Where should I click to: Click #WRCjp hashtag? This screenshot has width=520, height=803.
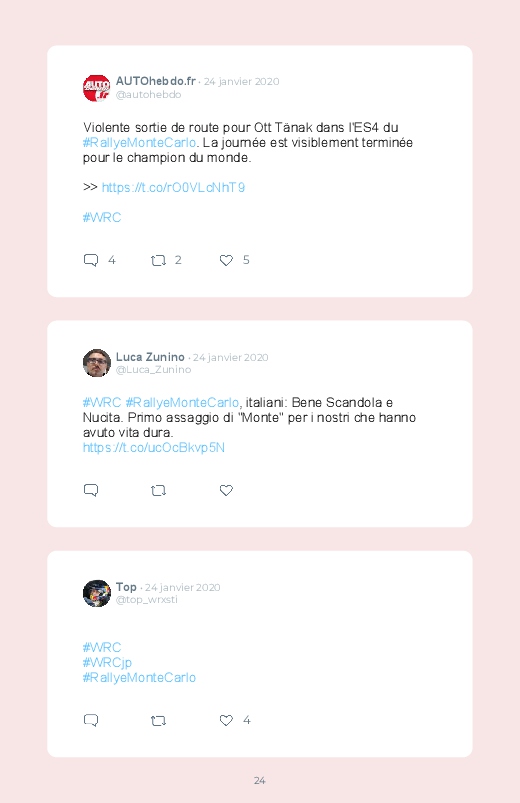pyautogui.click(x=107, y=662)
